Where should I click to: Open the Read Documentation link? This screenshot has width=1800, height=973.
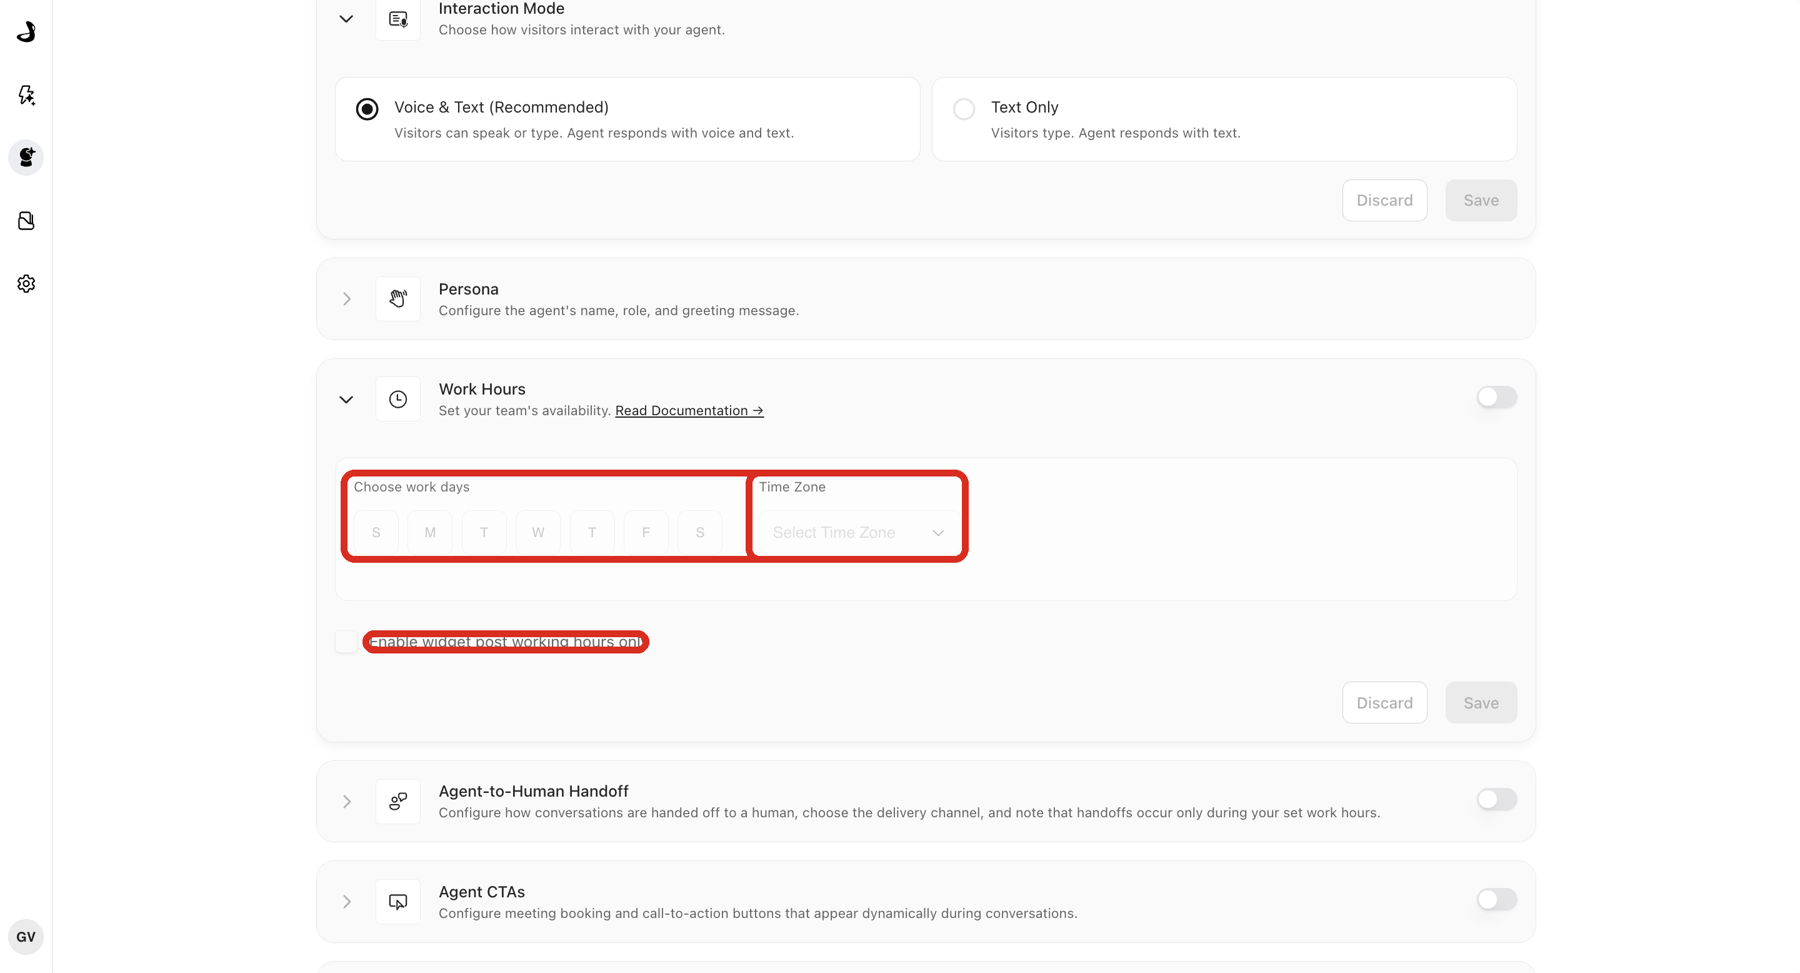click(x=689, y=411)
